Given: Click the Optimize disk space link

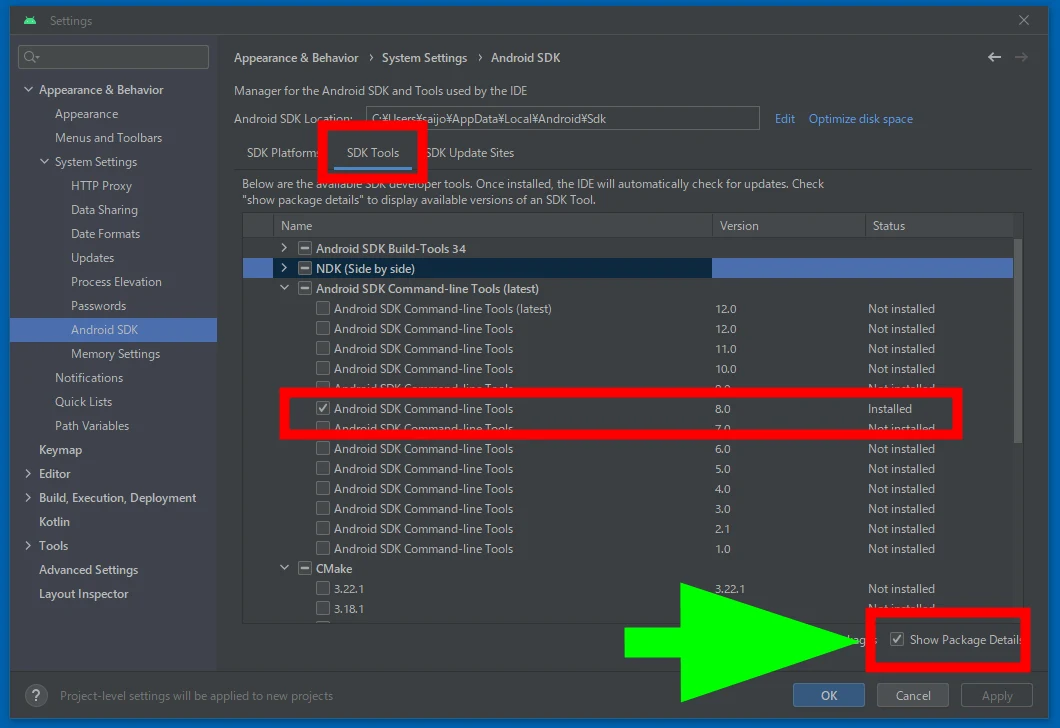Looking at the screenshot, I should 860,118.
